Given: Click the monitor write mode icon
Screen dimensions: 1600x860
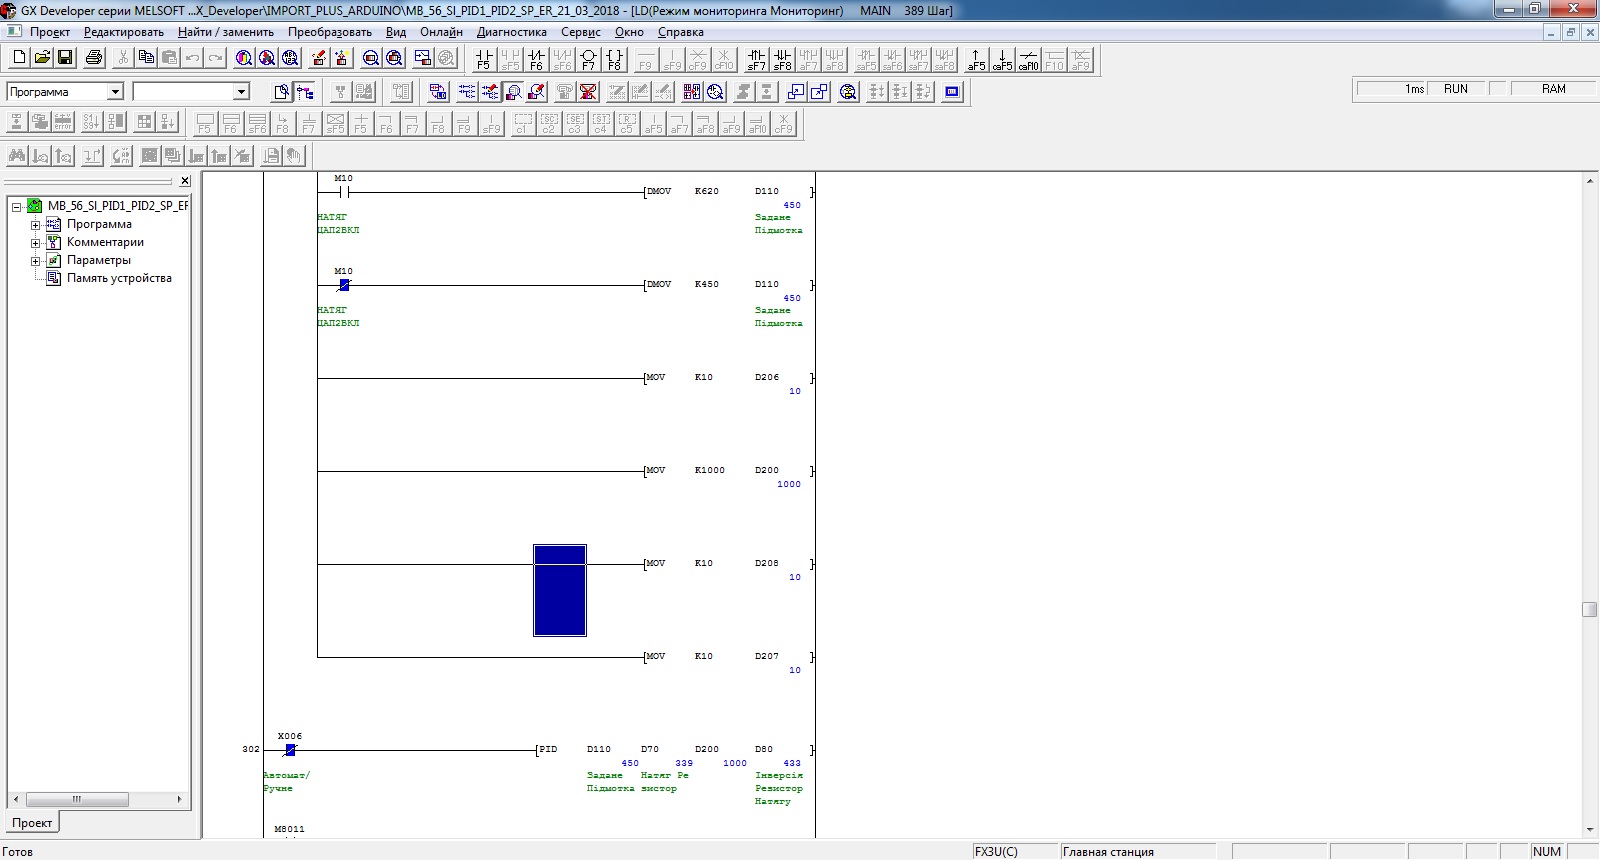Looking at the screenshot, I should pos(537,92).
